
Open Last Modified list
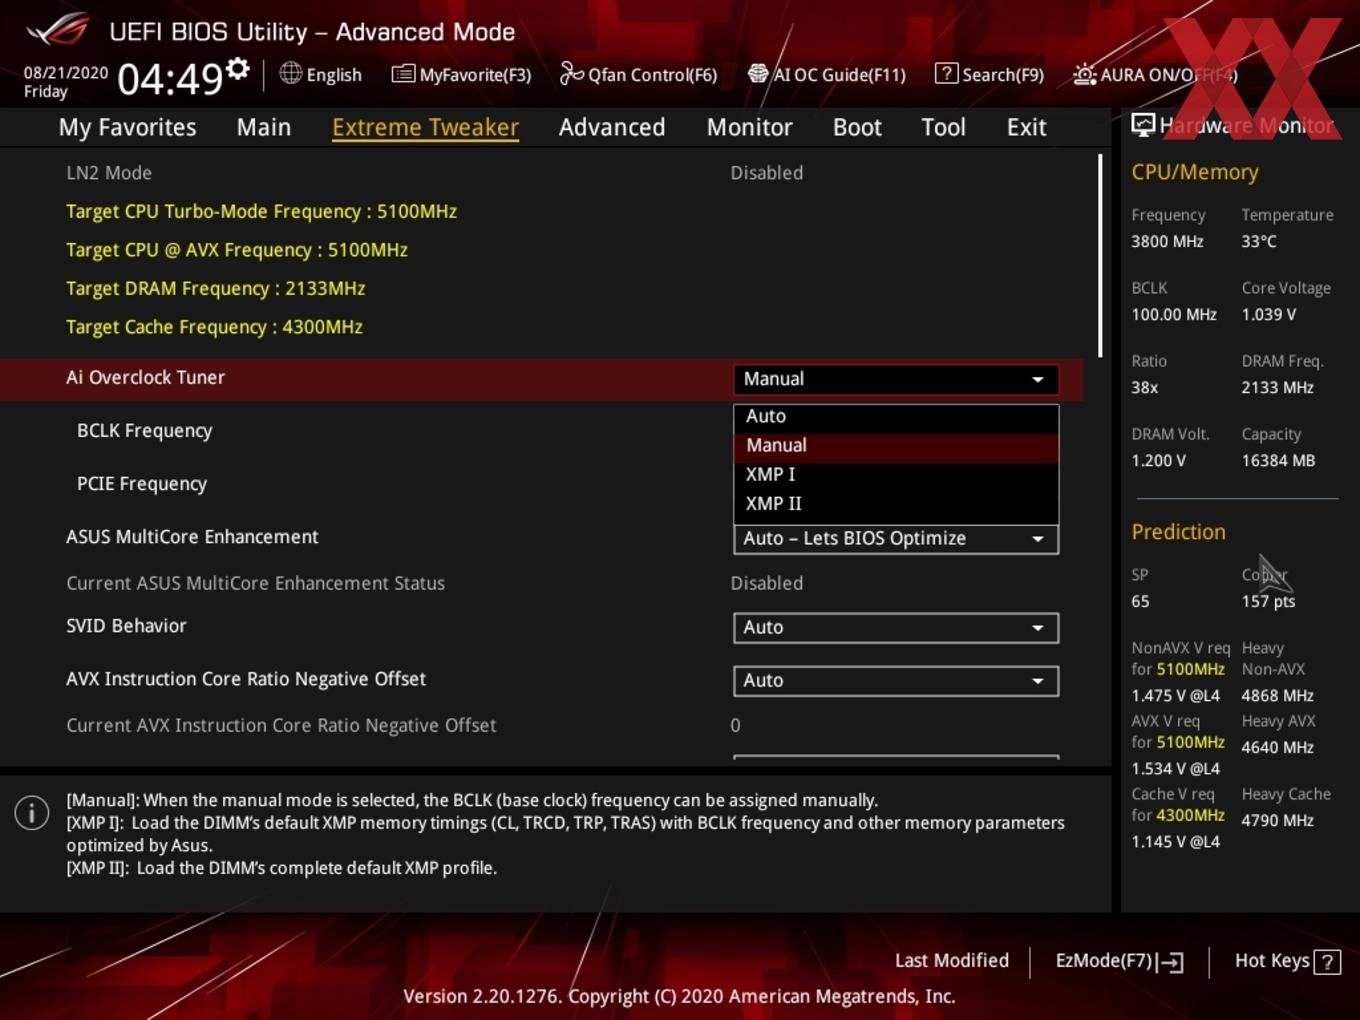pyautogui.click(x=951, y=961)
